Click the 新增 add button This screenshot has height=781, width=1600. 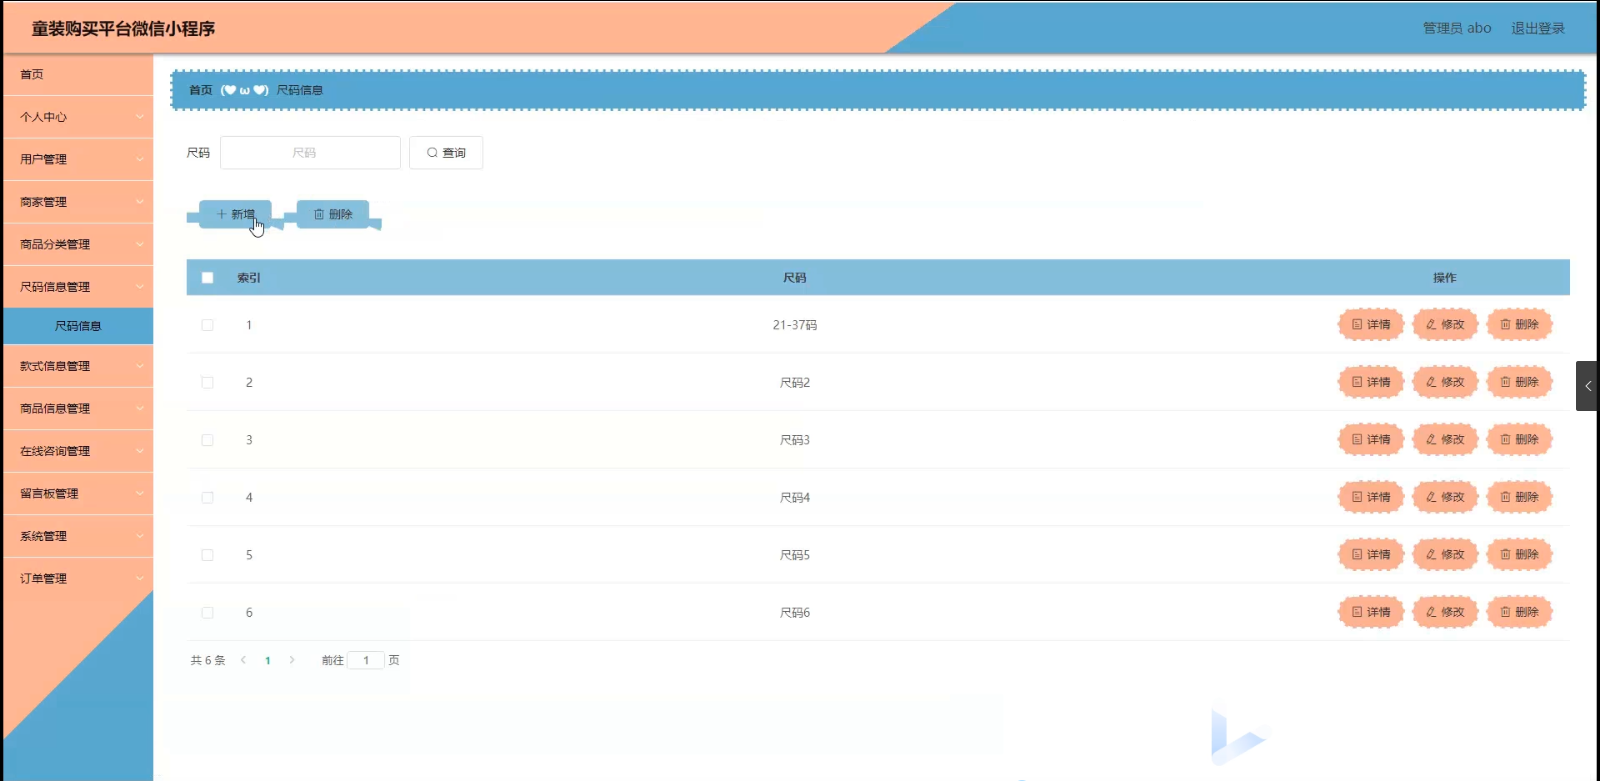coord(235,214)
